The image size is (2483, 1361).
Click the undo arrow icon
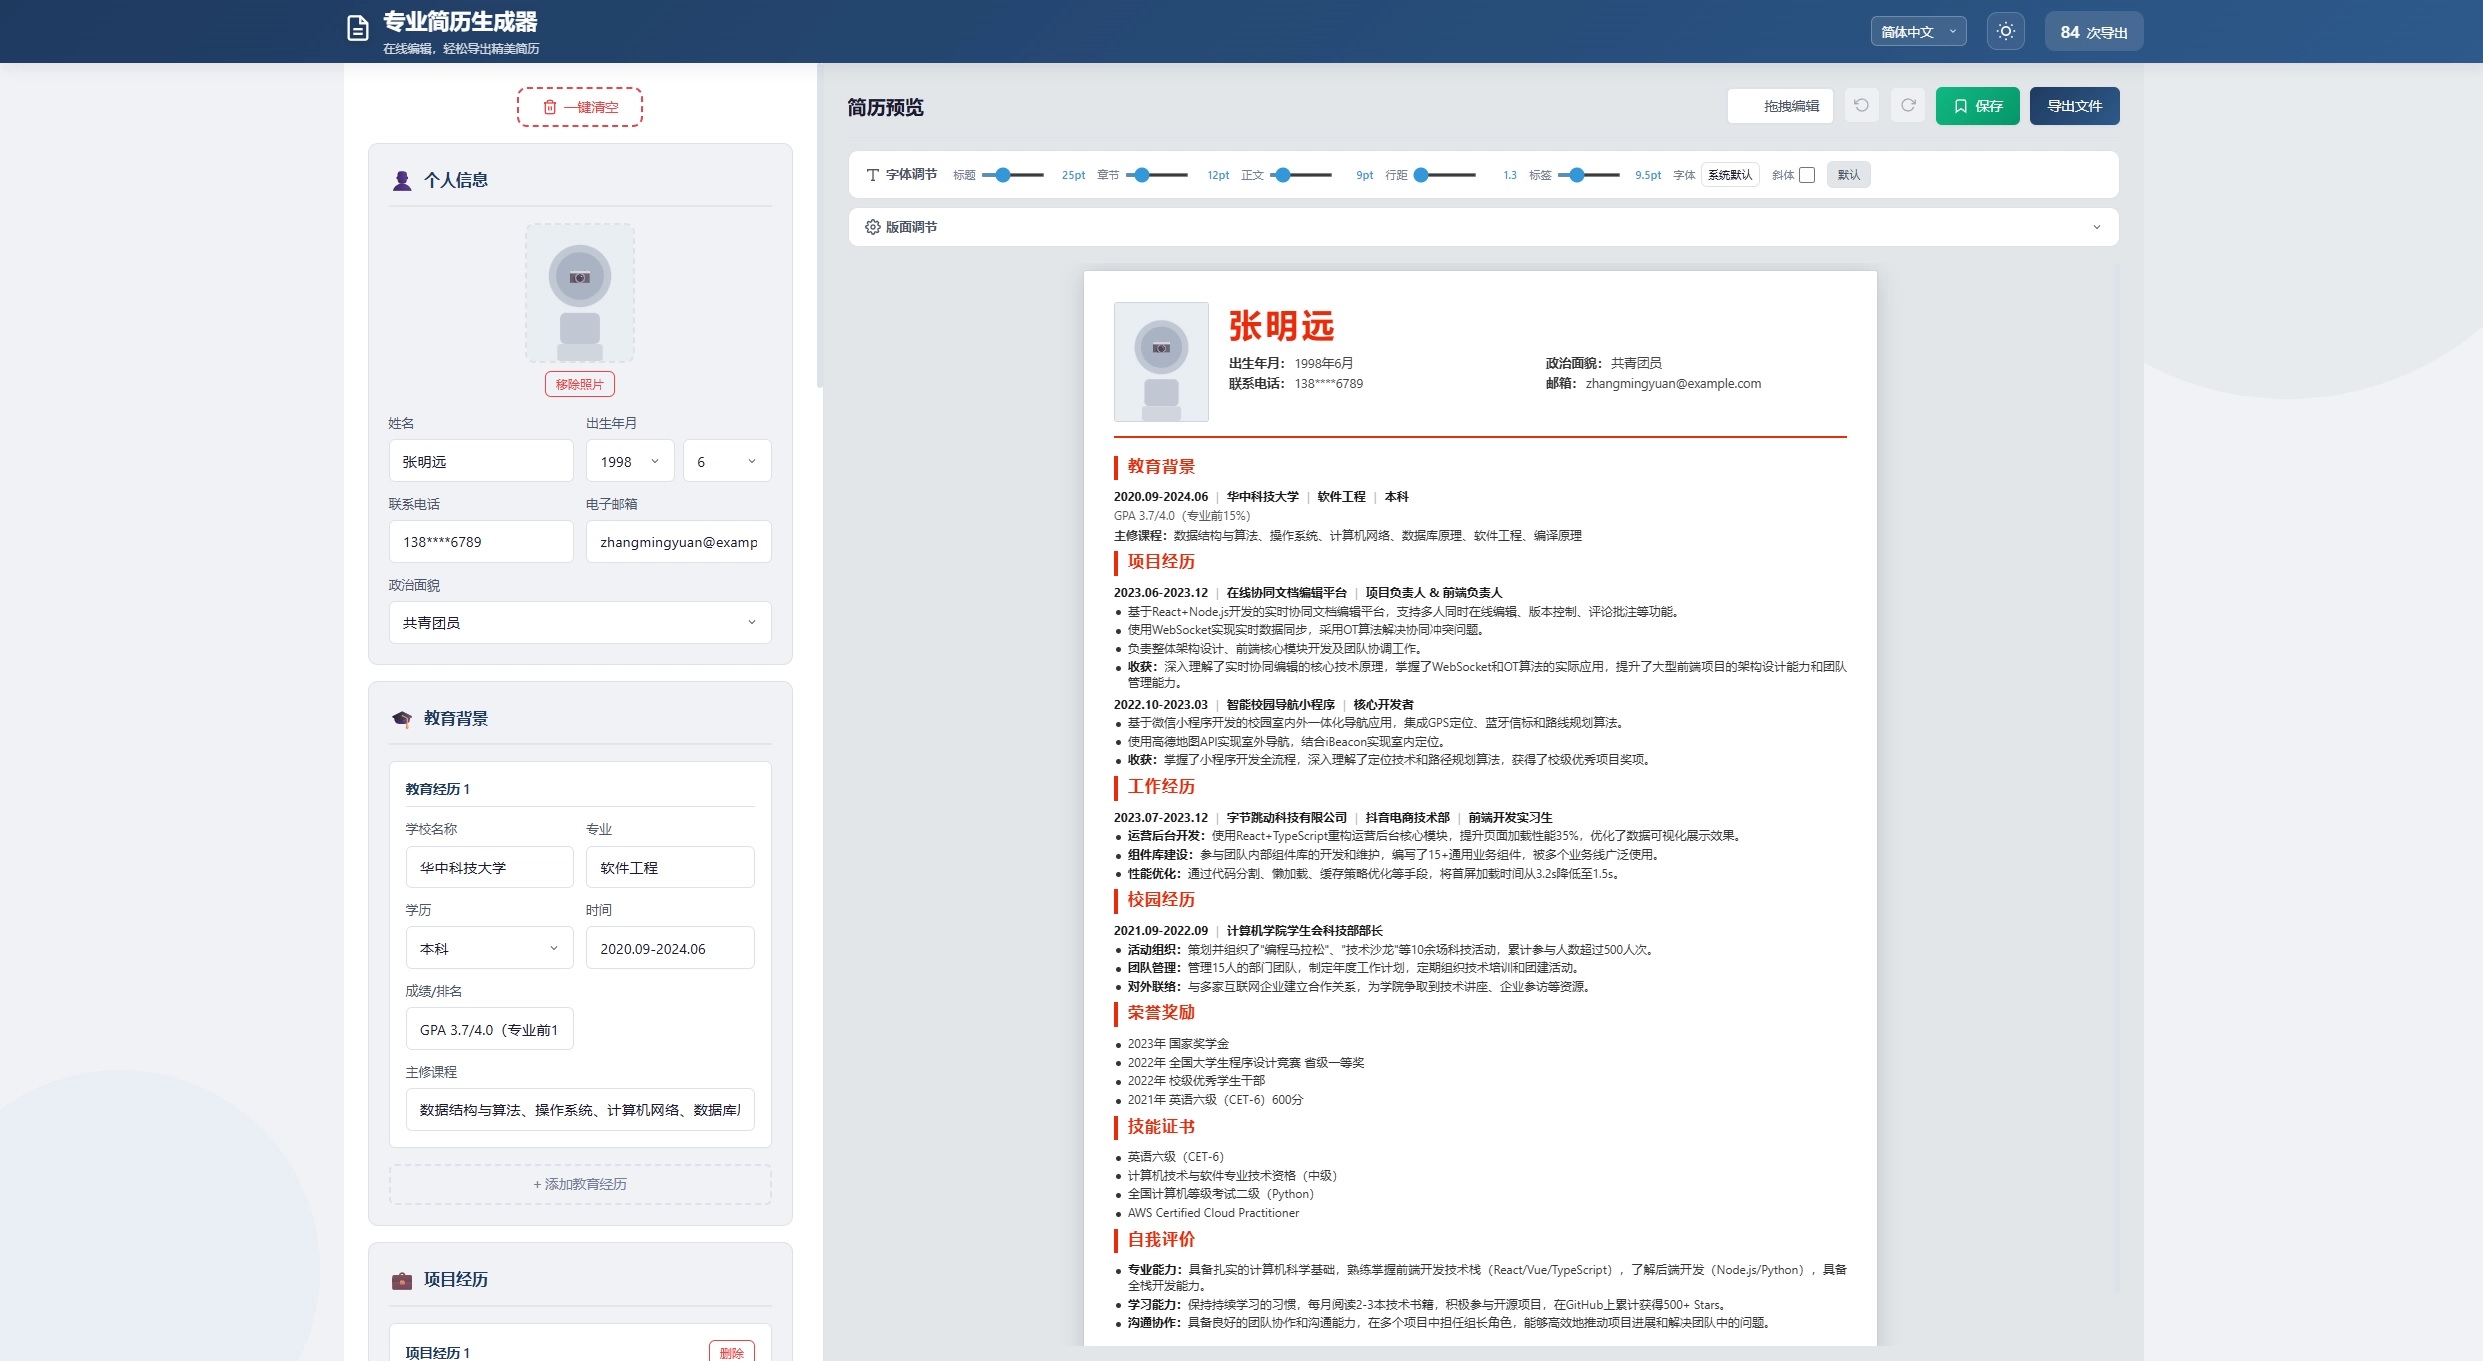pyautogui.click(x=1861, y=106)
